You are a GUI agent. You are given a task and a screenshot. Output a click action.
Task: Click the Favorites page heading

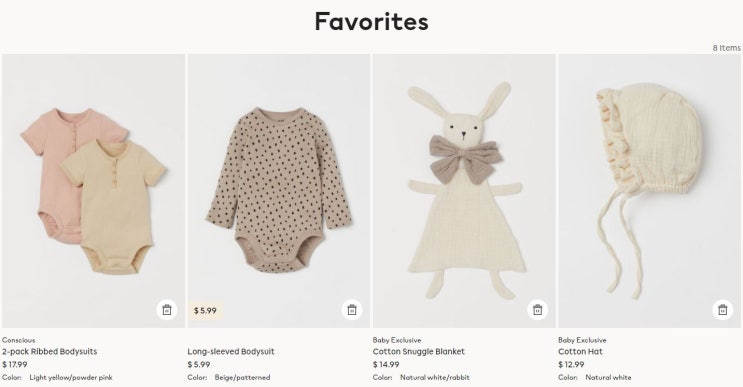(372, 22)
